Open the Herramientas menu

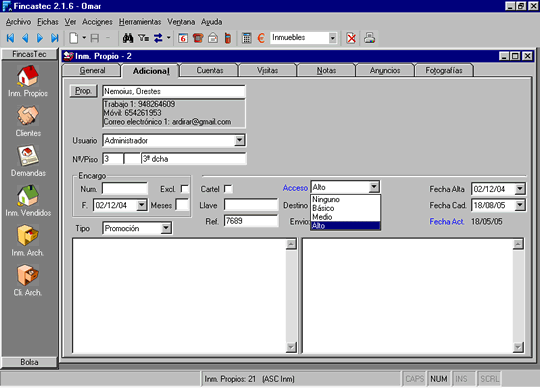tap(140, 22)
